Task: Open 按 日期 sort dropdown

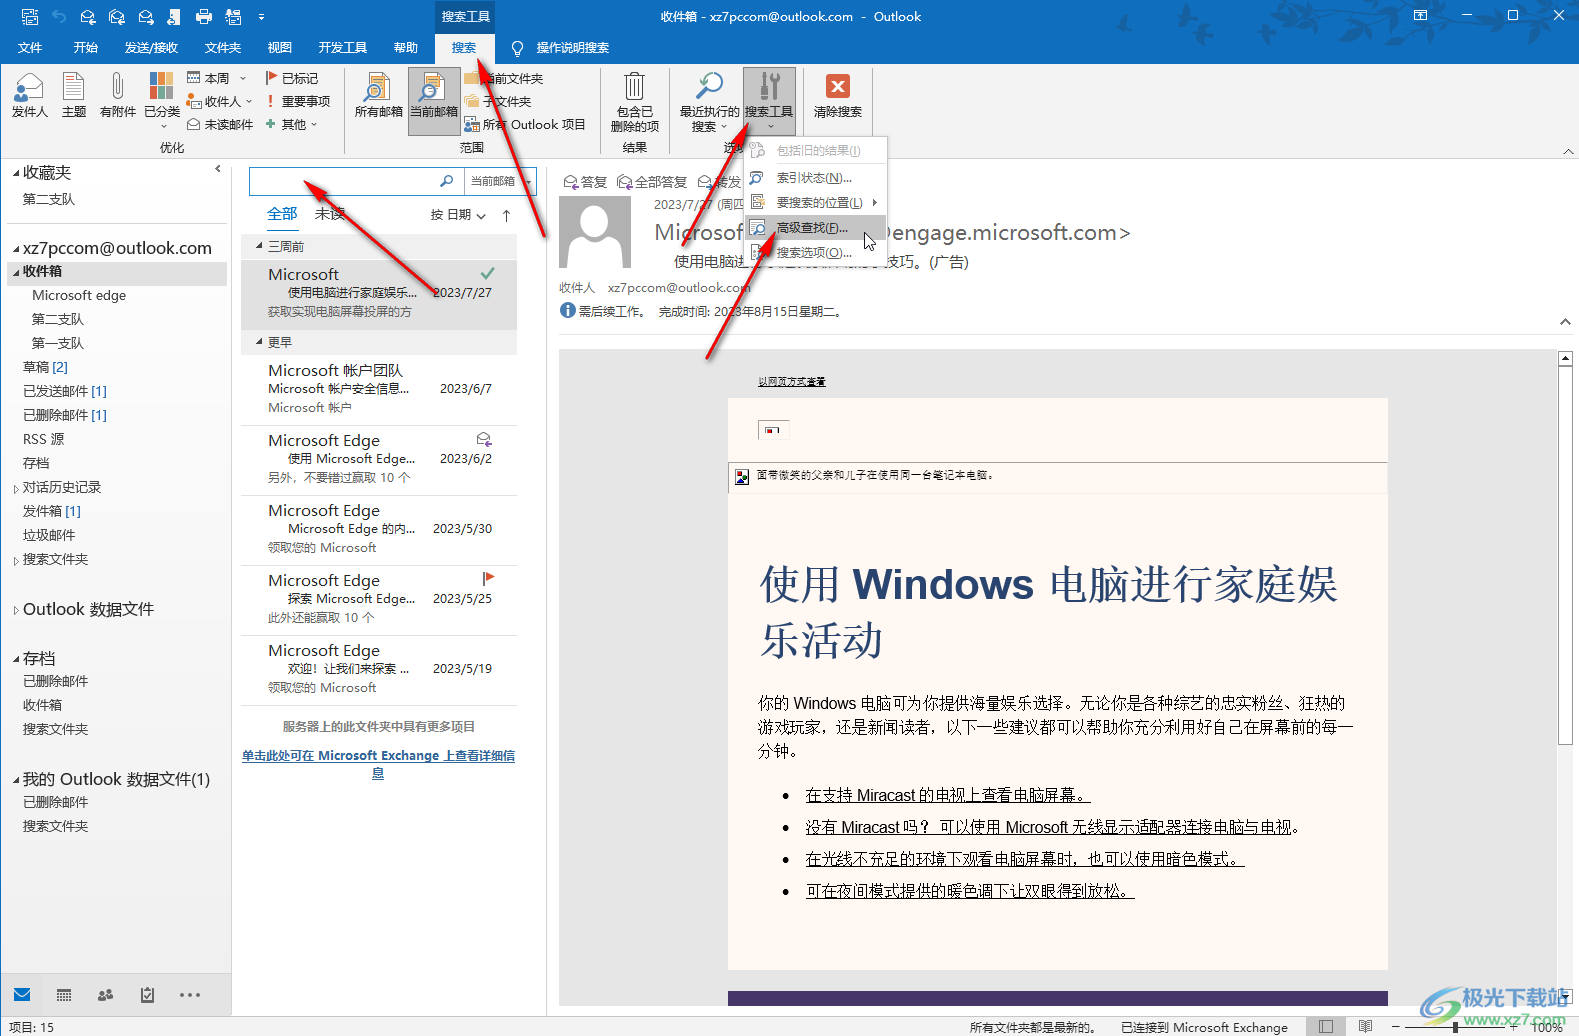Action: point(458,214)
